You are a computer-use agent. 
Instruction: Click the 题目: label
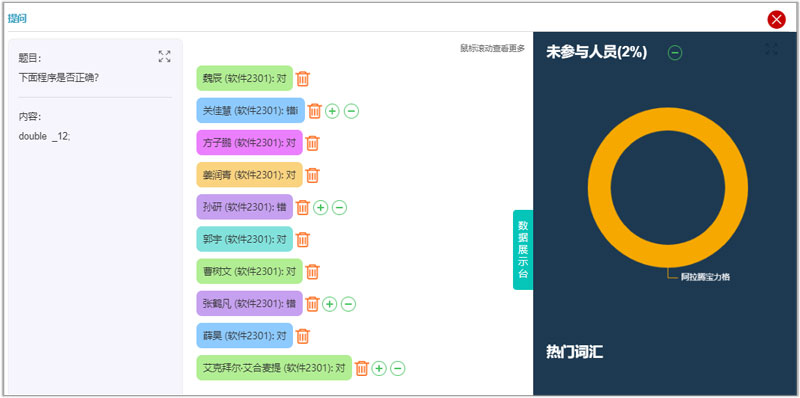point(30,58)
